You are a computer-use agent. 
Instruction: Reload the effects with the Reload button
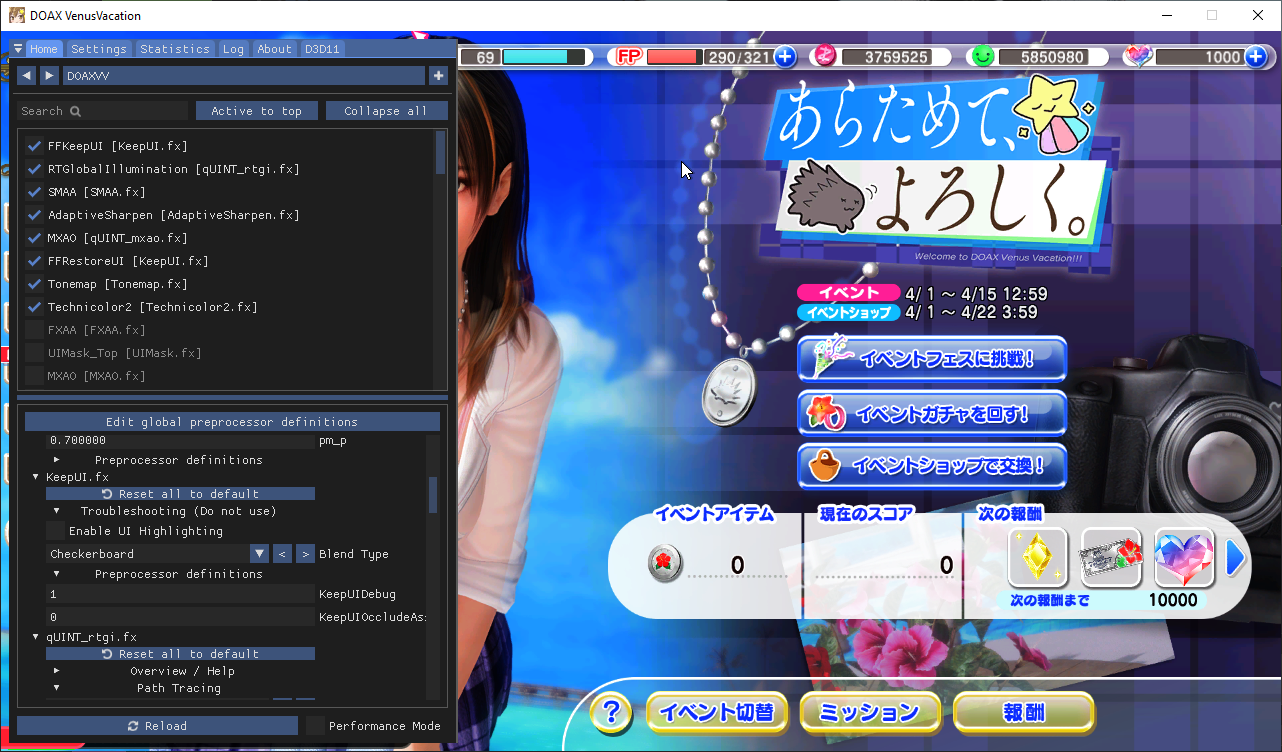pyautogui.click(x=157, y=726)
